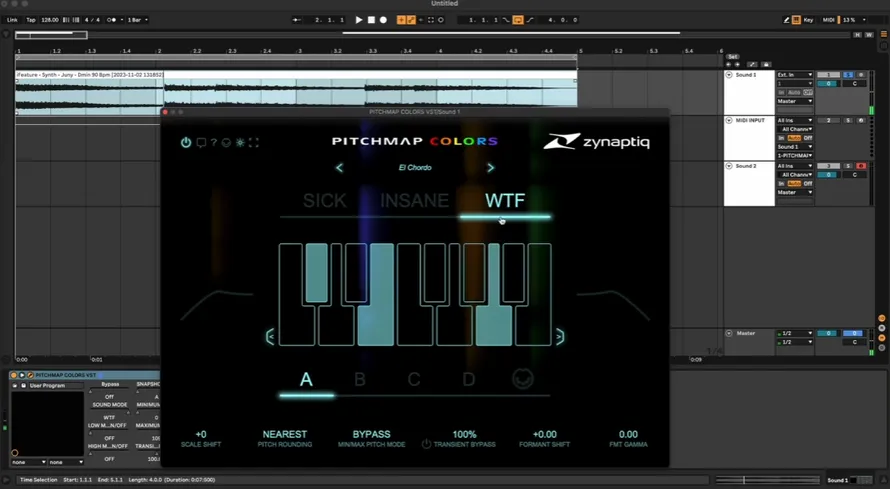Go to next preset after El Chordo
The width and height of the screenshot is (890, 489).
(x=490, y=168)
